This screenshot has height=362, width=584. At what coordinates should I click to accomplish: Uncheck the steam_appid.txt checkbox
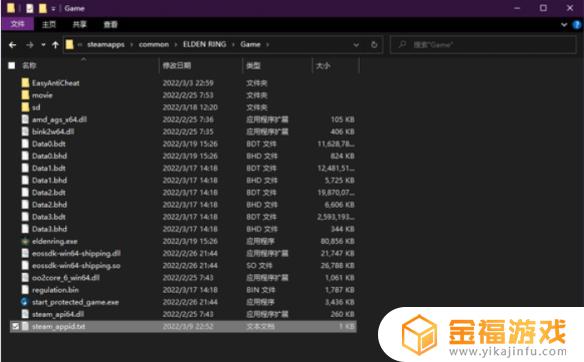pos(15,327)
